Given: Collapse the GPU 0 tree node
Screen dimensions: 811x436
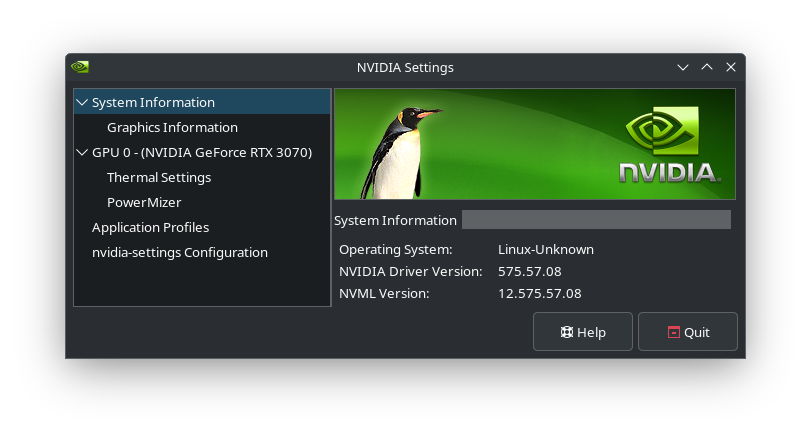Looking at the screenshot, I should (x=82, y=153).
